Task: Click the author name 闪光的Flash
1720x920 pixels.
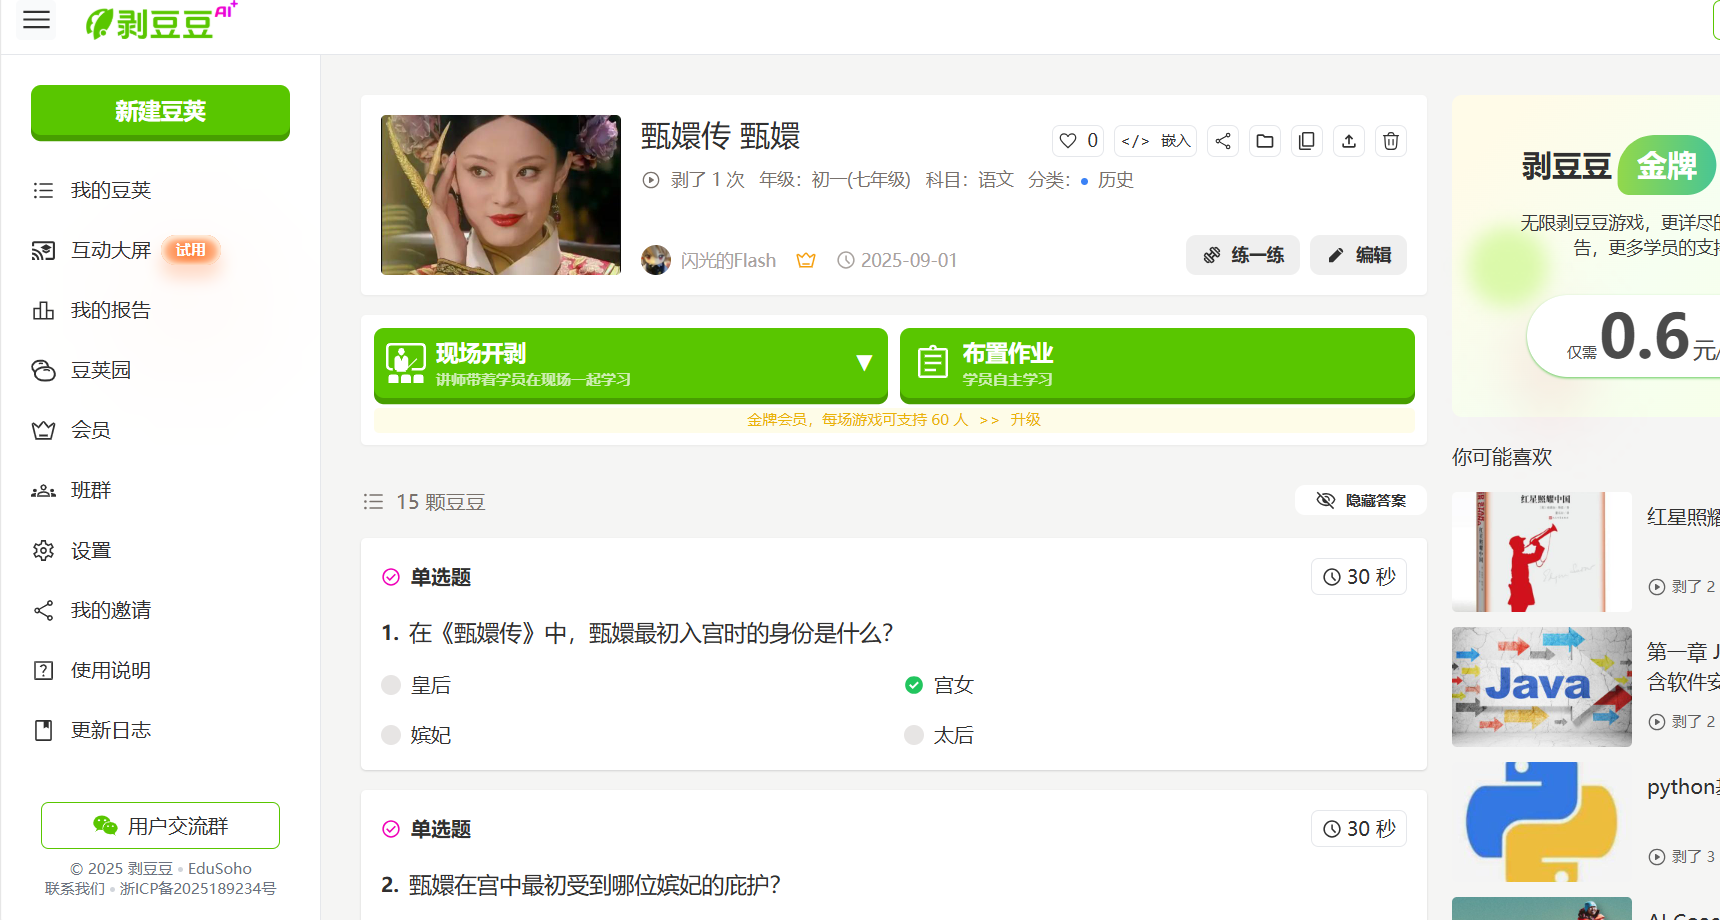Action: (728, 260)
